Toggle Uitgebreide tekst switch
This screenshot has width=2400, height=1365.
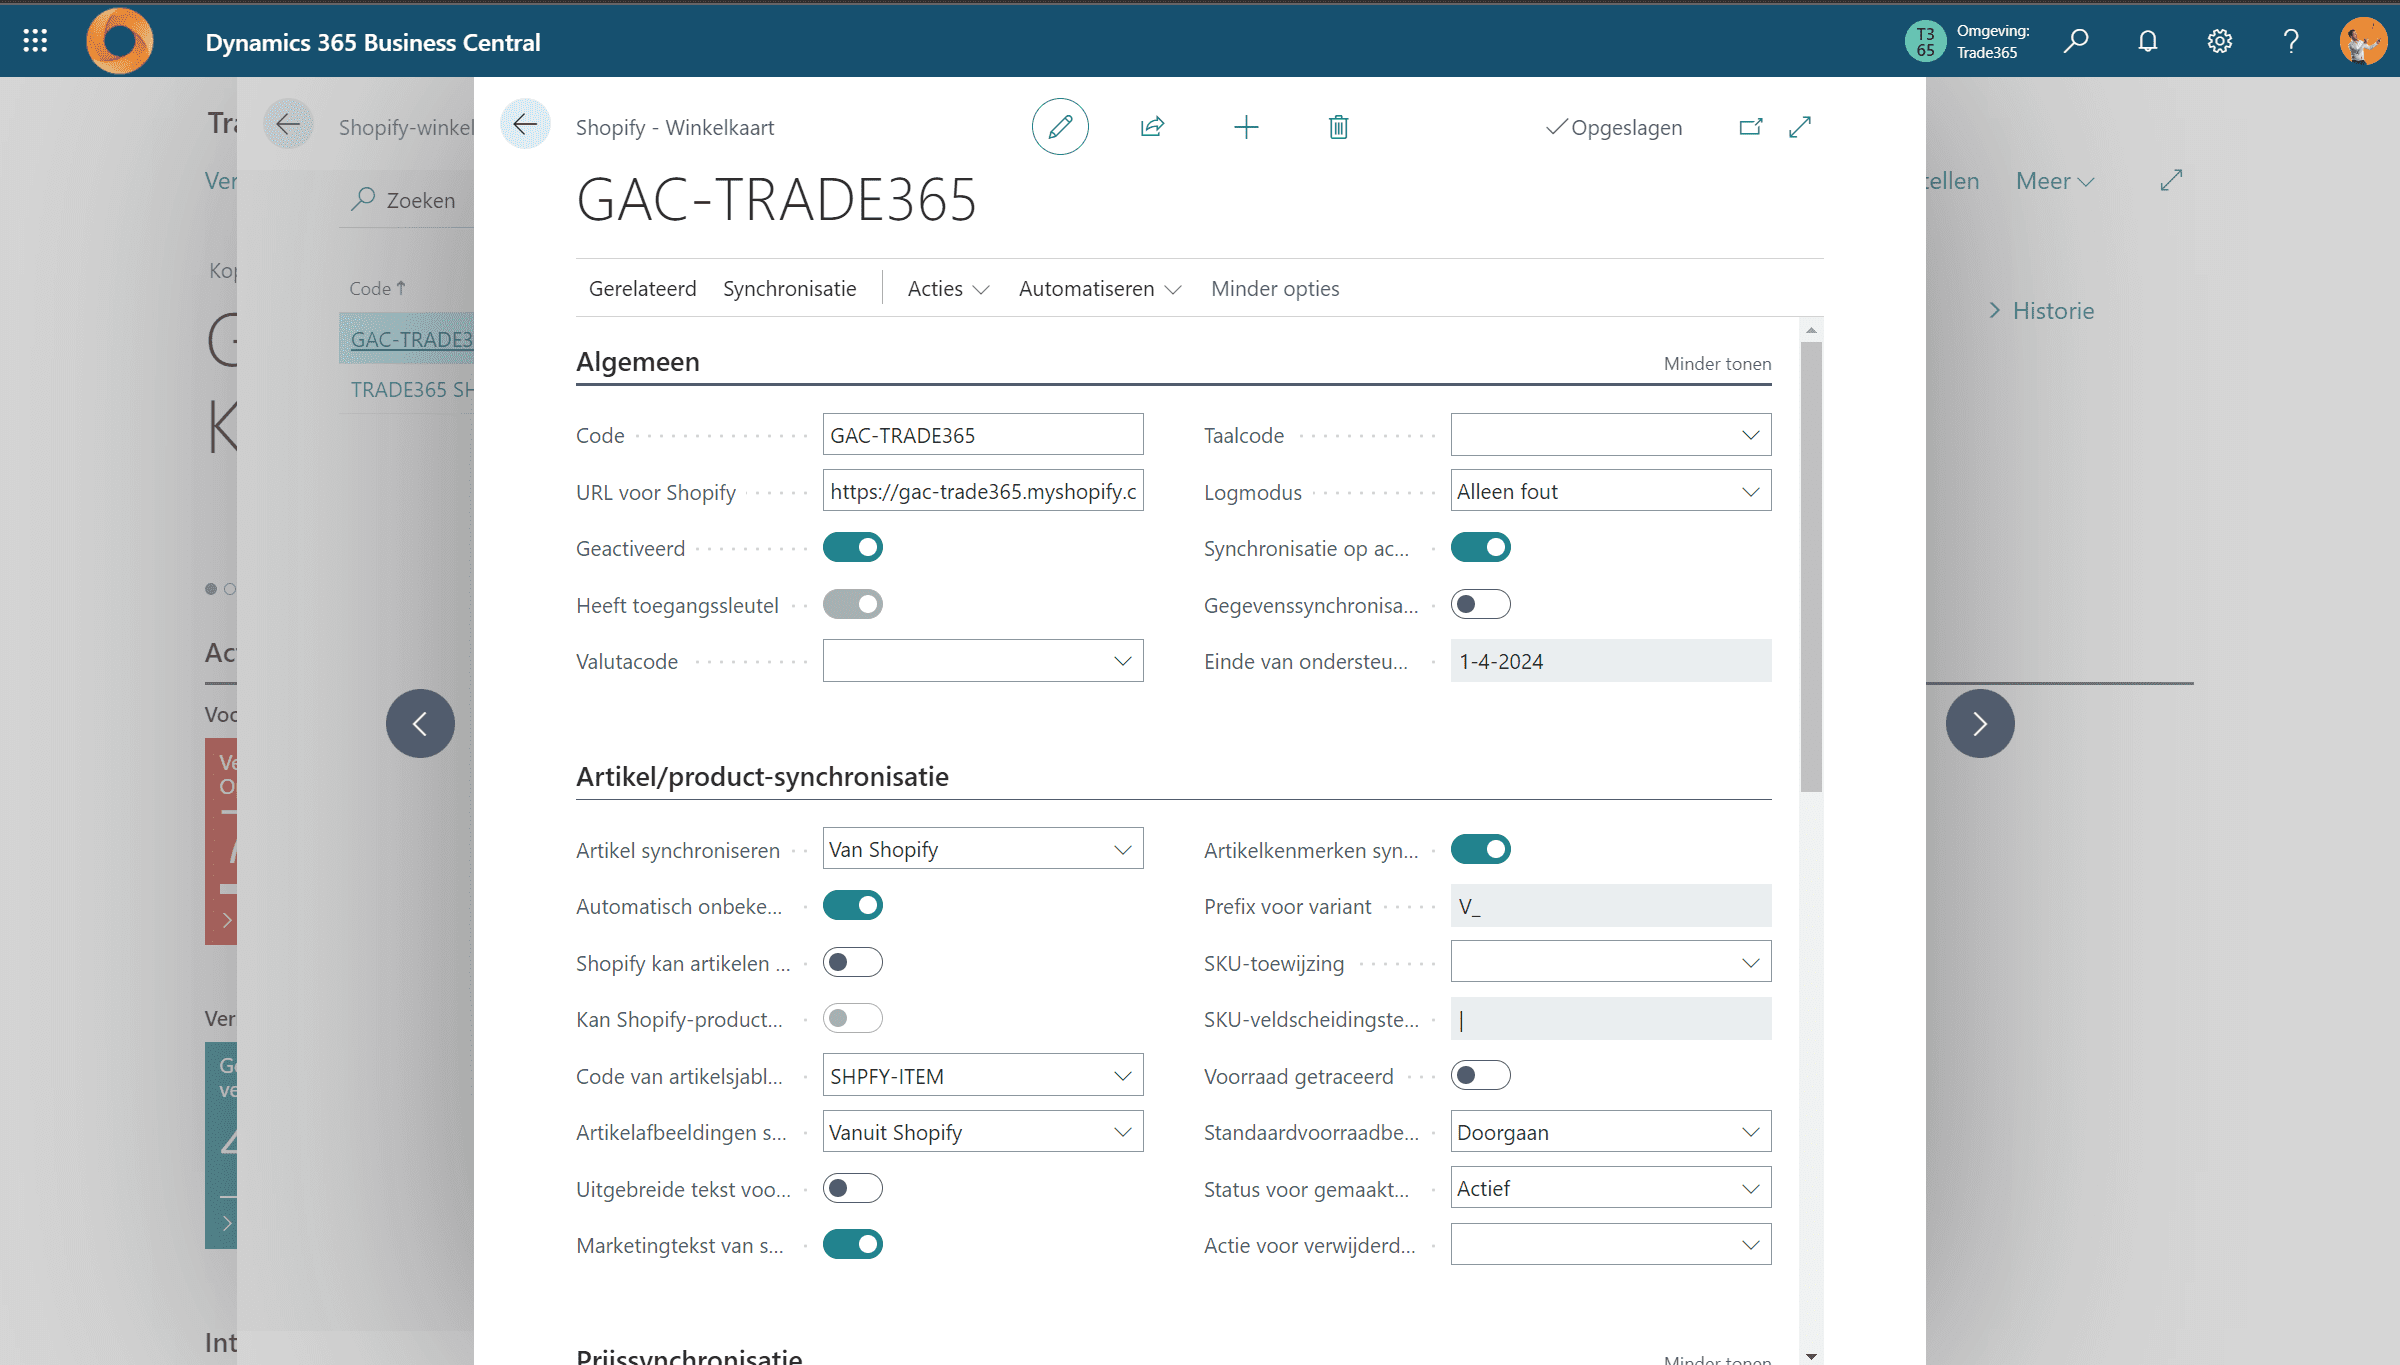[x=853, y=1188]
